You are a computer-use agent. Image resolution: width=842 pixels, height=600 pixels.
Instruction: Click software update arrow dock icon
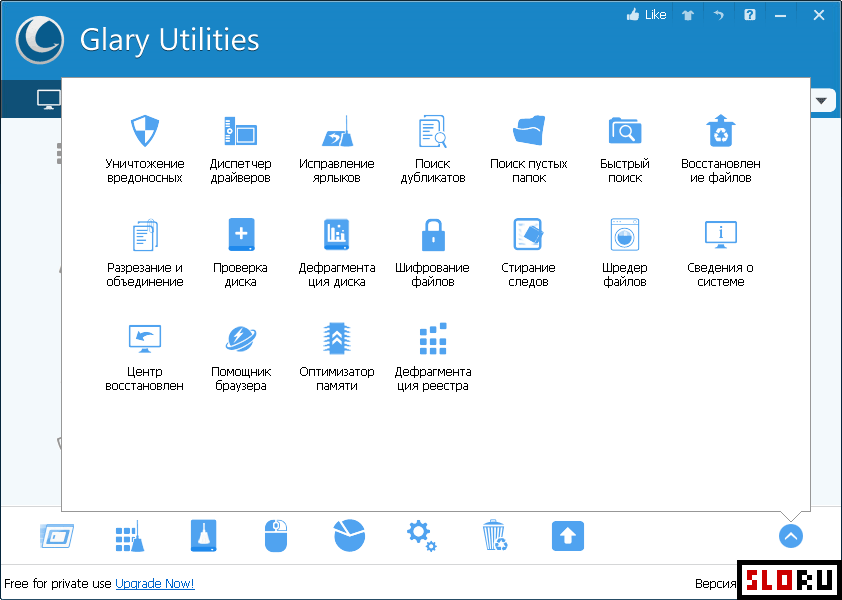pos(568,536)
